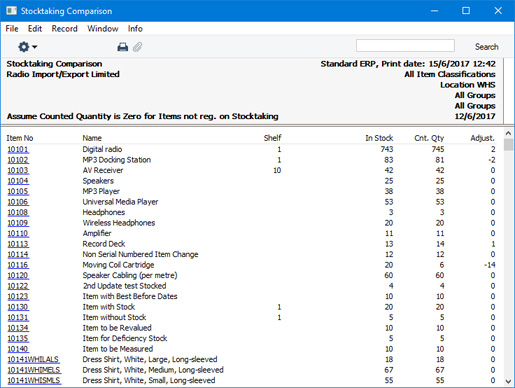Click the 'Adjust.' column header
The image size is (515, 388).
[482, 138]
